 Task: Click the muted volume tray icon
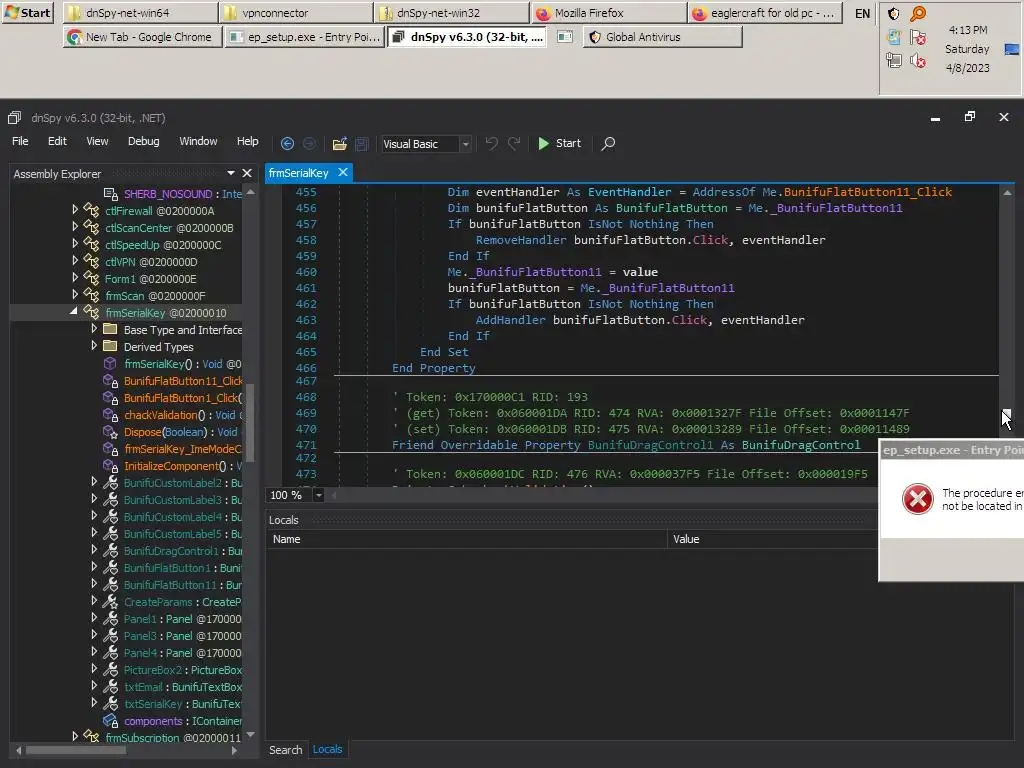916,61
